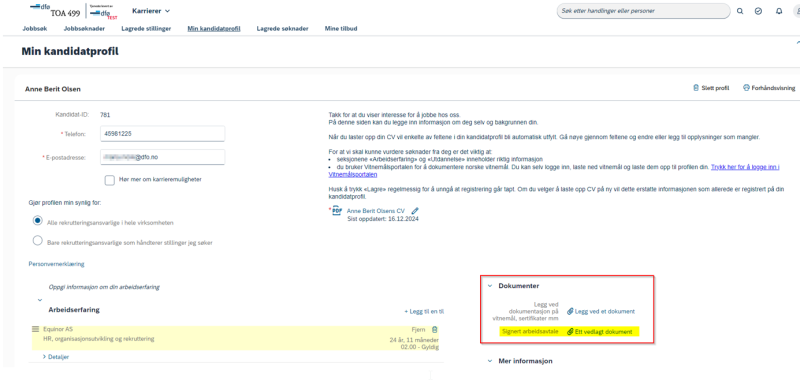Open the Personvernerklæring link
Screen dimensions: 800x388
click(x=57, y=264)
